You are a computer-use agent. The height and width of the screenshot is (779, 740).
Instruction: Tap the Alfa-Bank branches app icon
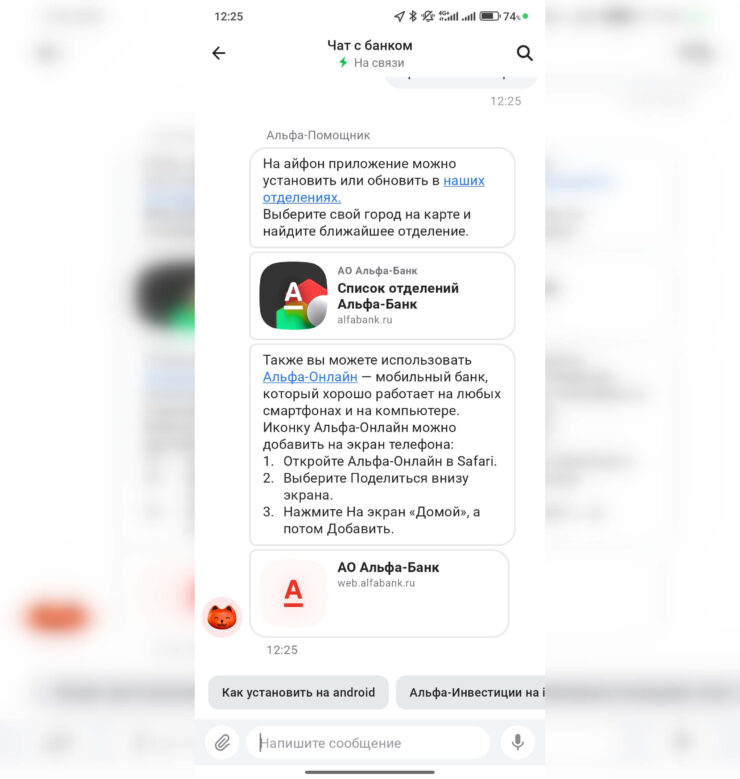[293, 296]
